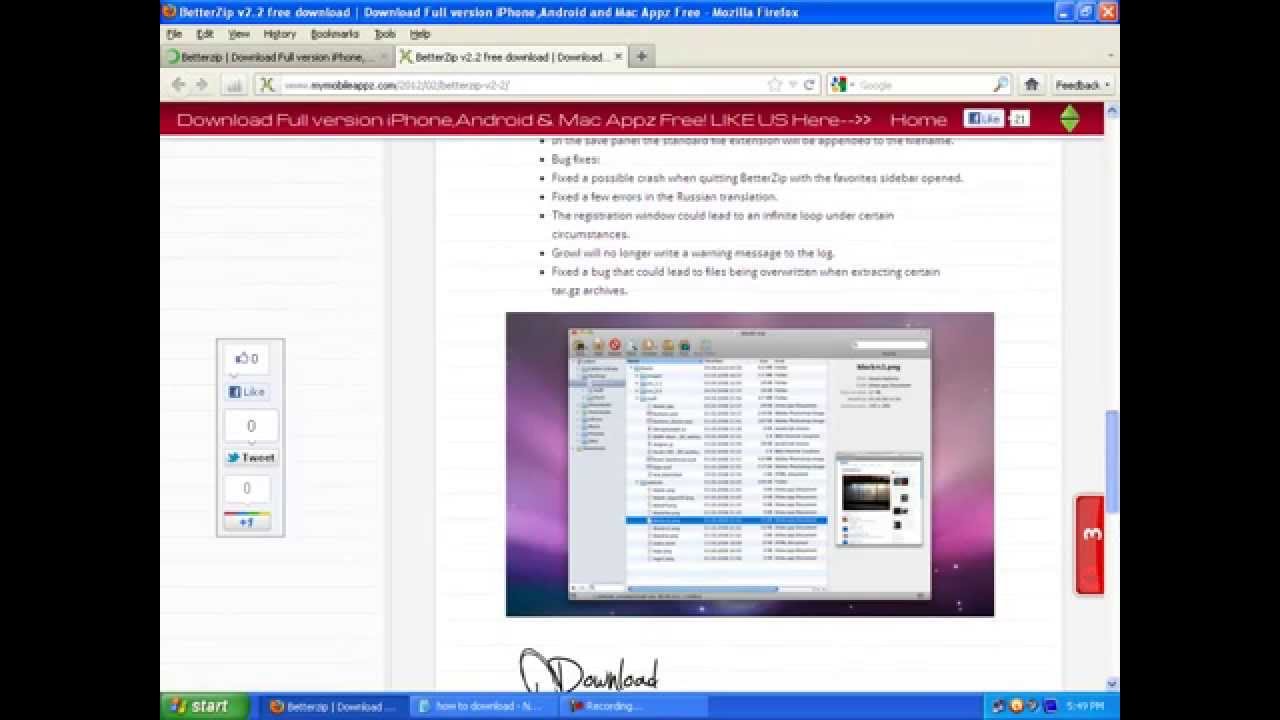
Task: Open the Recording taskbar item
Action: coord(633,706)
